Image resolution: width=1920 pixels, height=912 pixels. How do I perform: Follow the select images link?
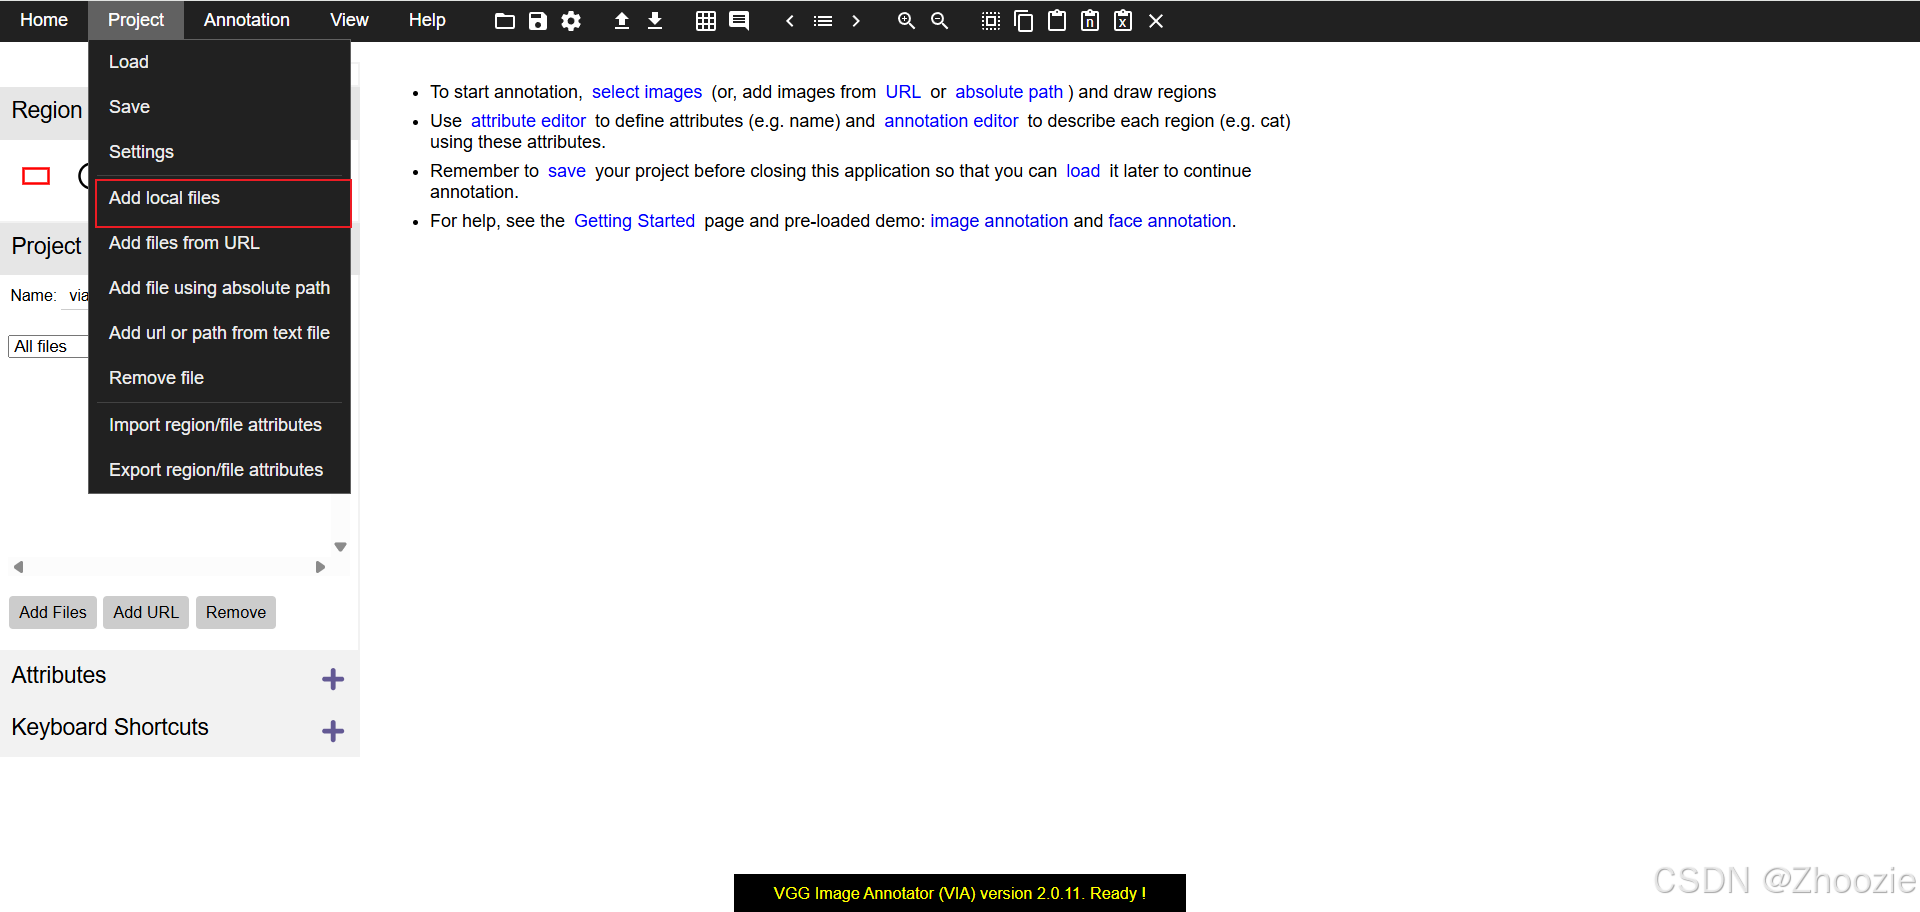[x=647, y=92]
